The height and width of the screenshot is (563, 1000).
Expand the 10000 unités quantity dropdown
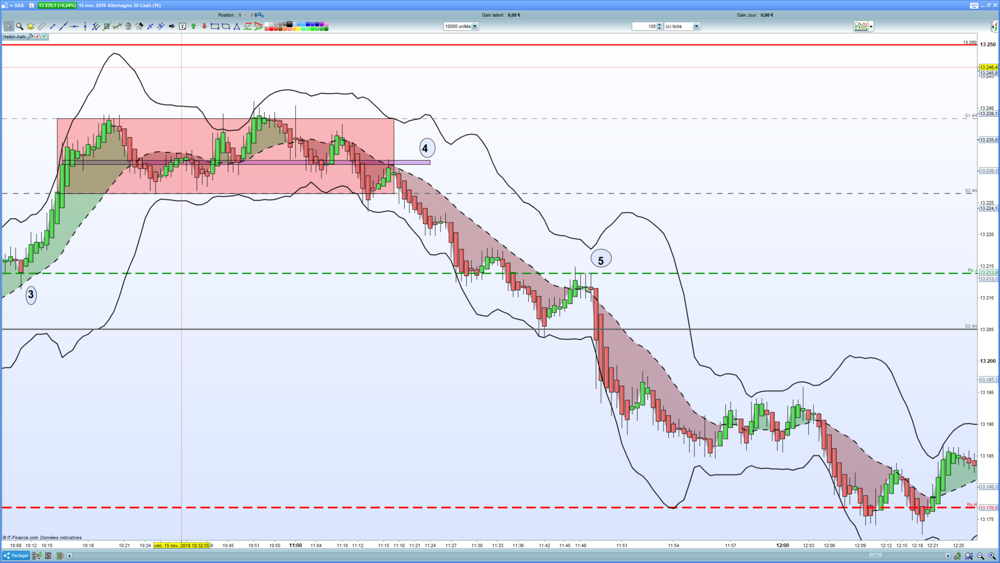tap(475, 26)
